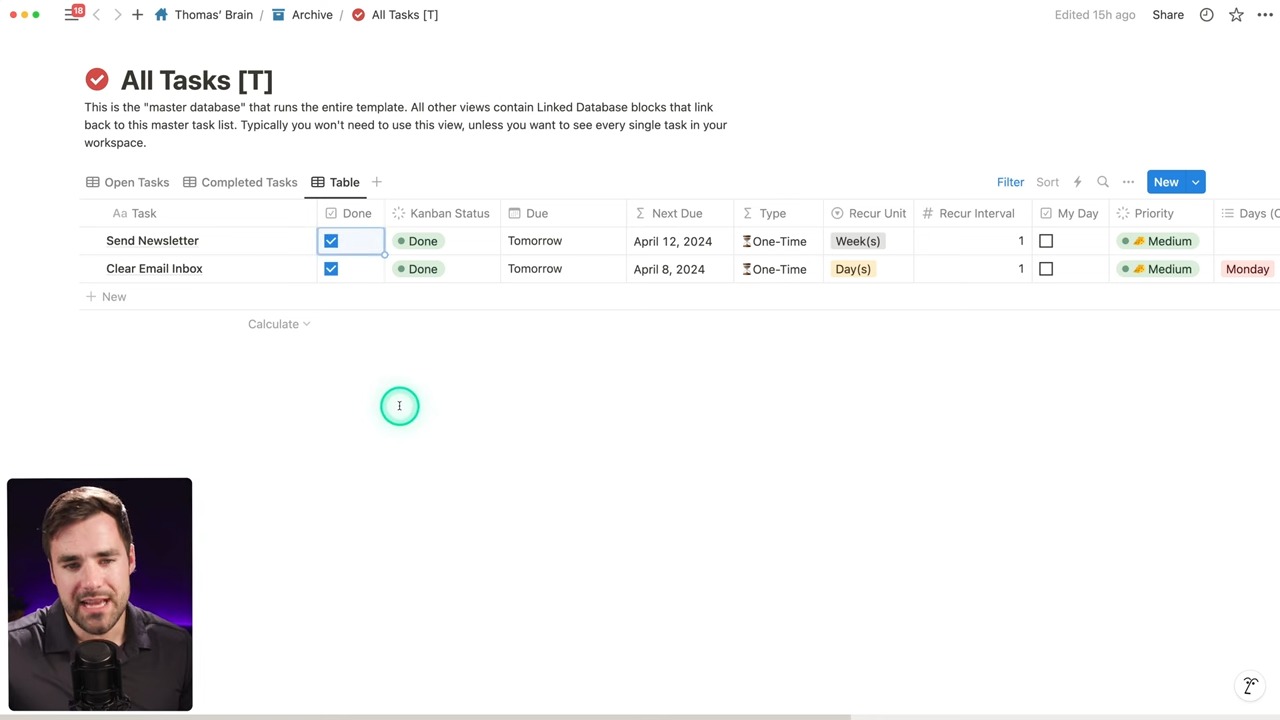
Task: Open automations lightning bolt icon
Action: (1077, 182)
